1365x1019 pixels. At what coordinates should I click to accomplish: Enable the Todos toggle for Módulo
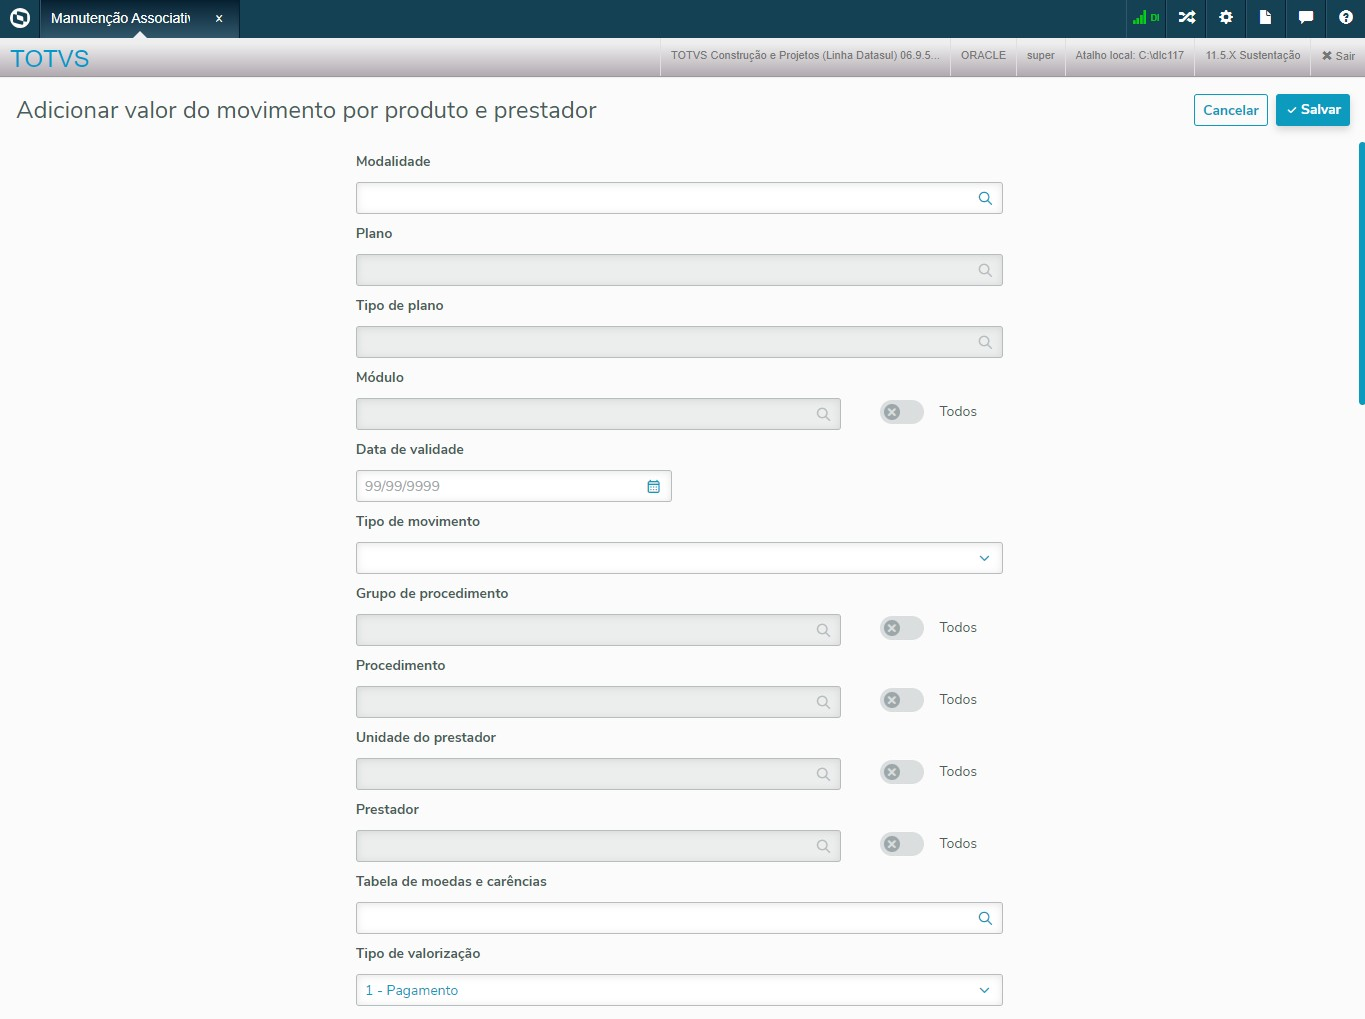point(901,412)
